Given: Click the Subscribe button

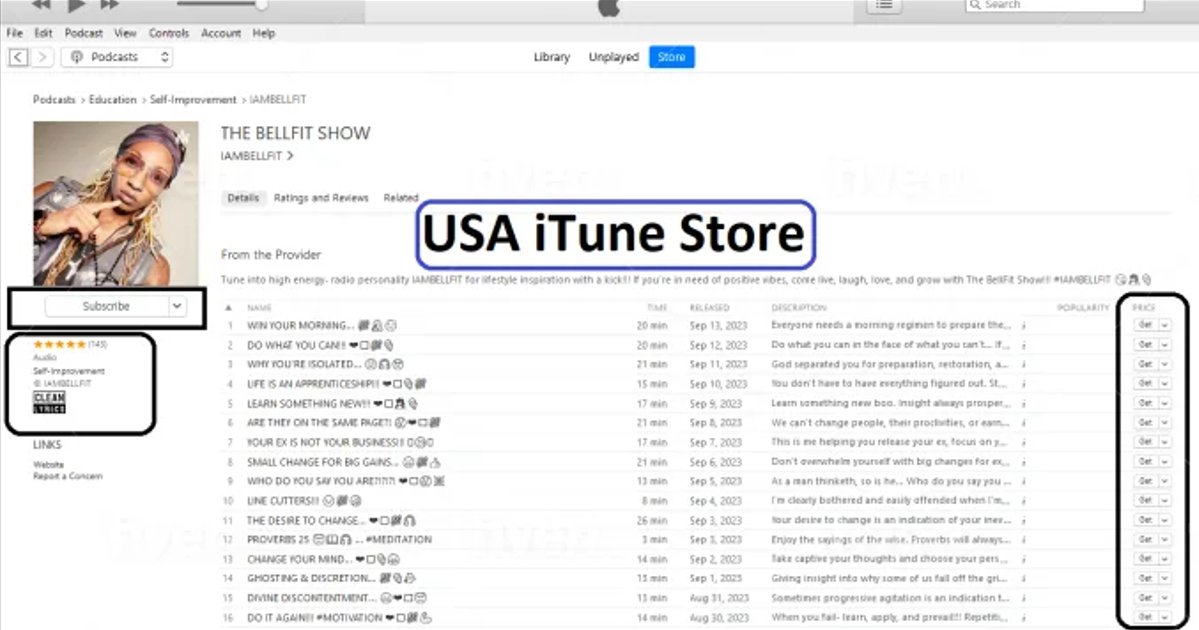Looking at the screenshot, I should click(106, 306).
